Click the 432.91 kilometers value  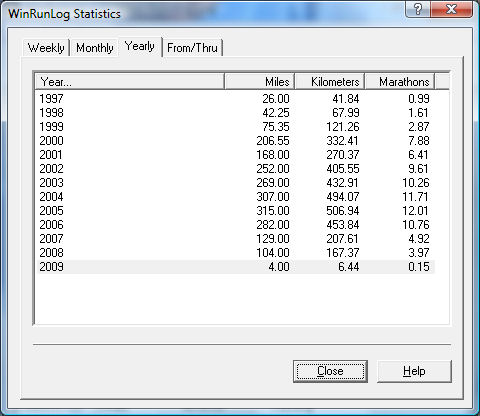click(x=343, y=183)
